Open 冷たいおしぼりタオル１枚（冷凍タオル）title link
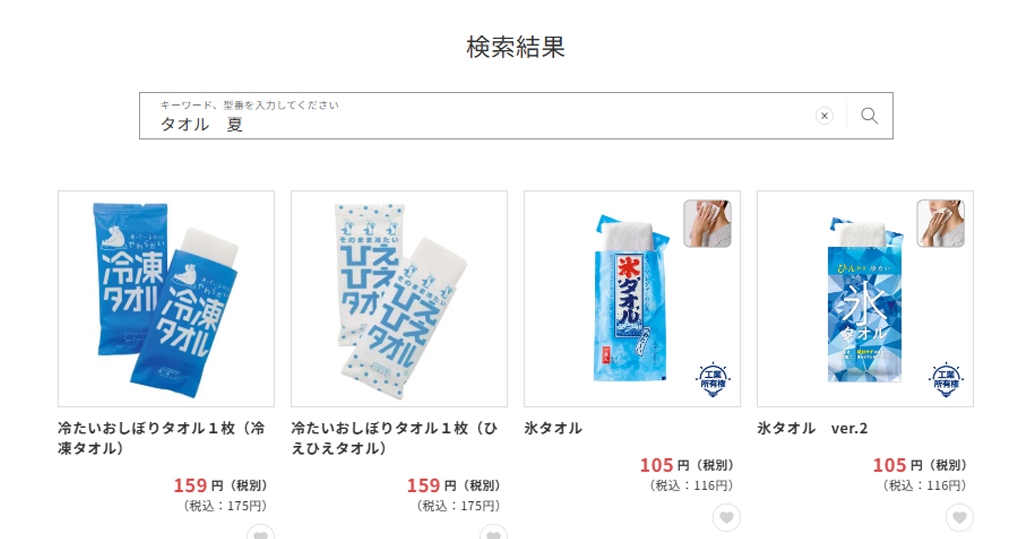This screenshot has width=1024, height=539. tap(161, 438)
